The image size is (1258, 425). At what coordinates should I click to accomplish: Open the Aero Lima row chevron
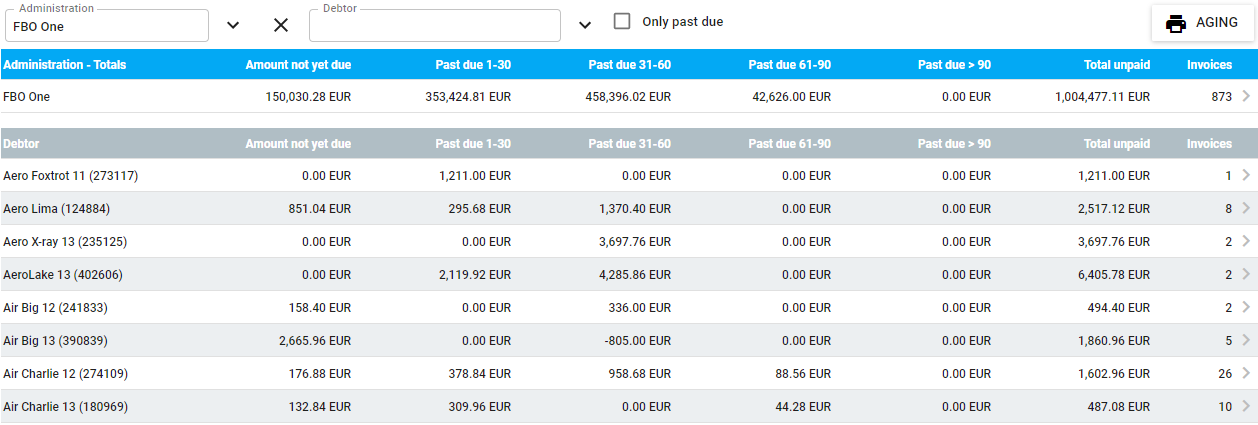pos(1245,208)
